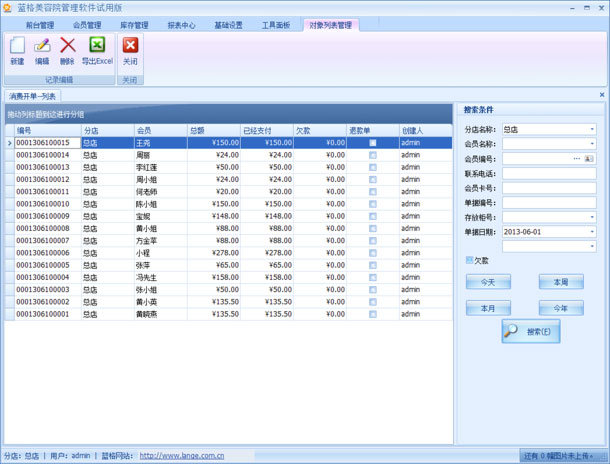Check 退款单 box for order 0001306100014

373,155
